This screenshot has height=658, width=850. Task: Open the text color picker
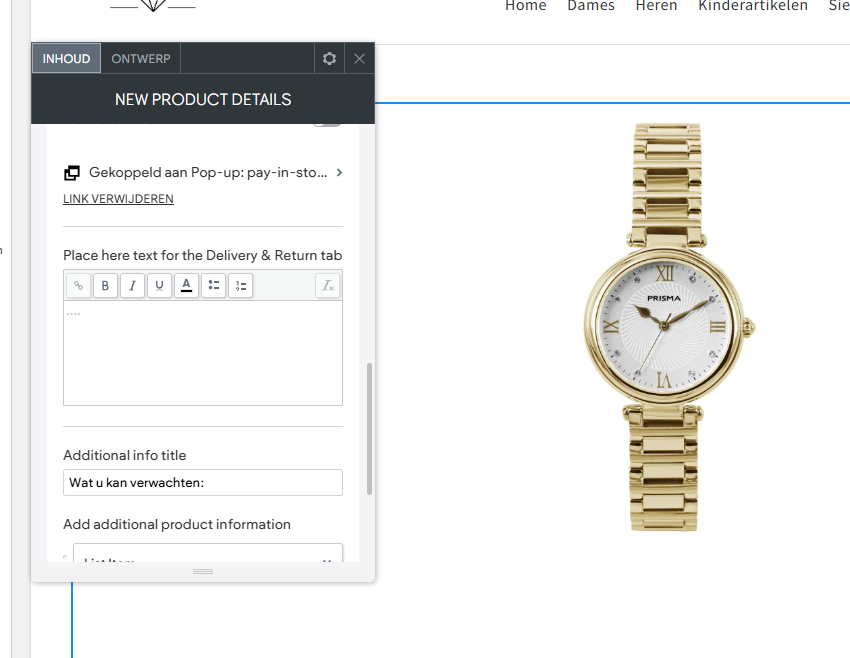(186, 286)
